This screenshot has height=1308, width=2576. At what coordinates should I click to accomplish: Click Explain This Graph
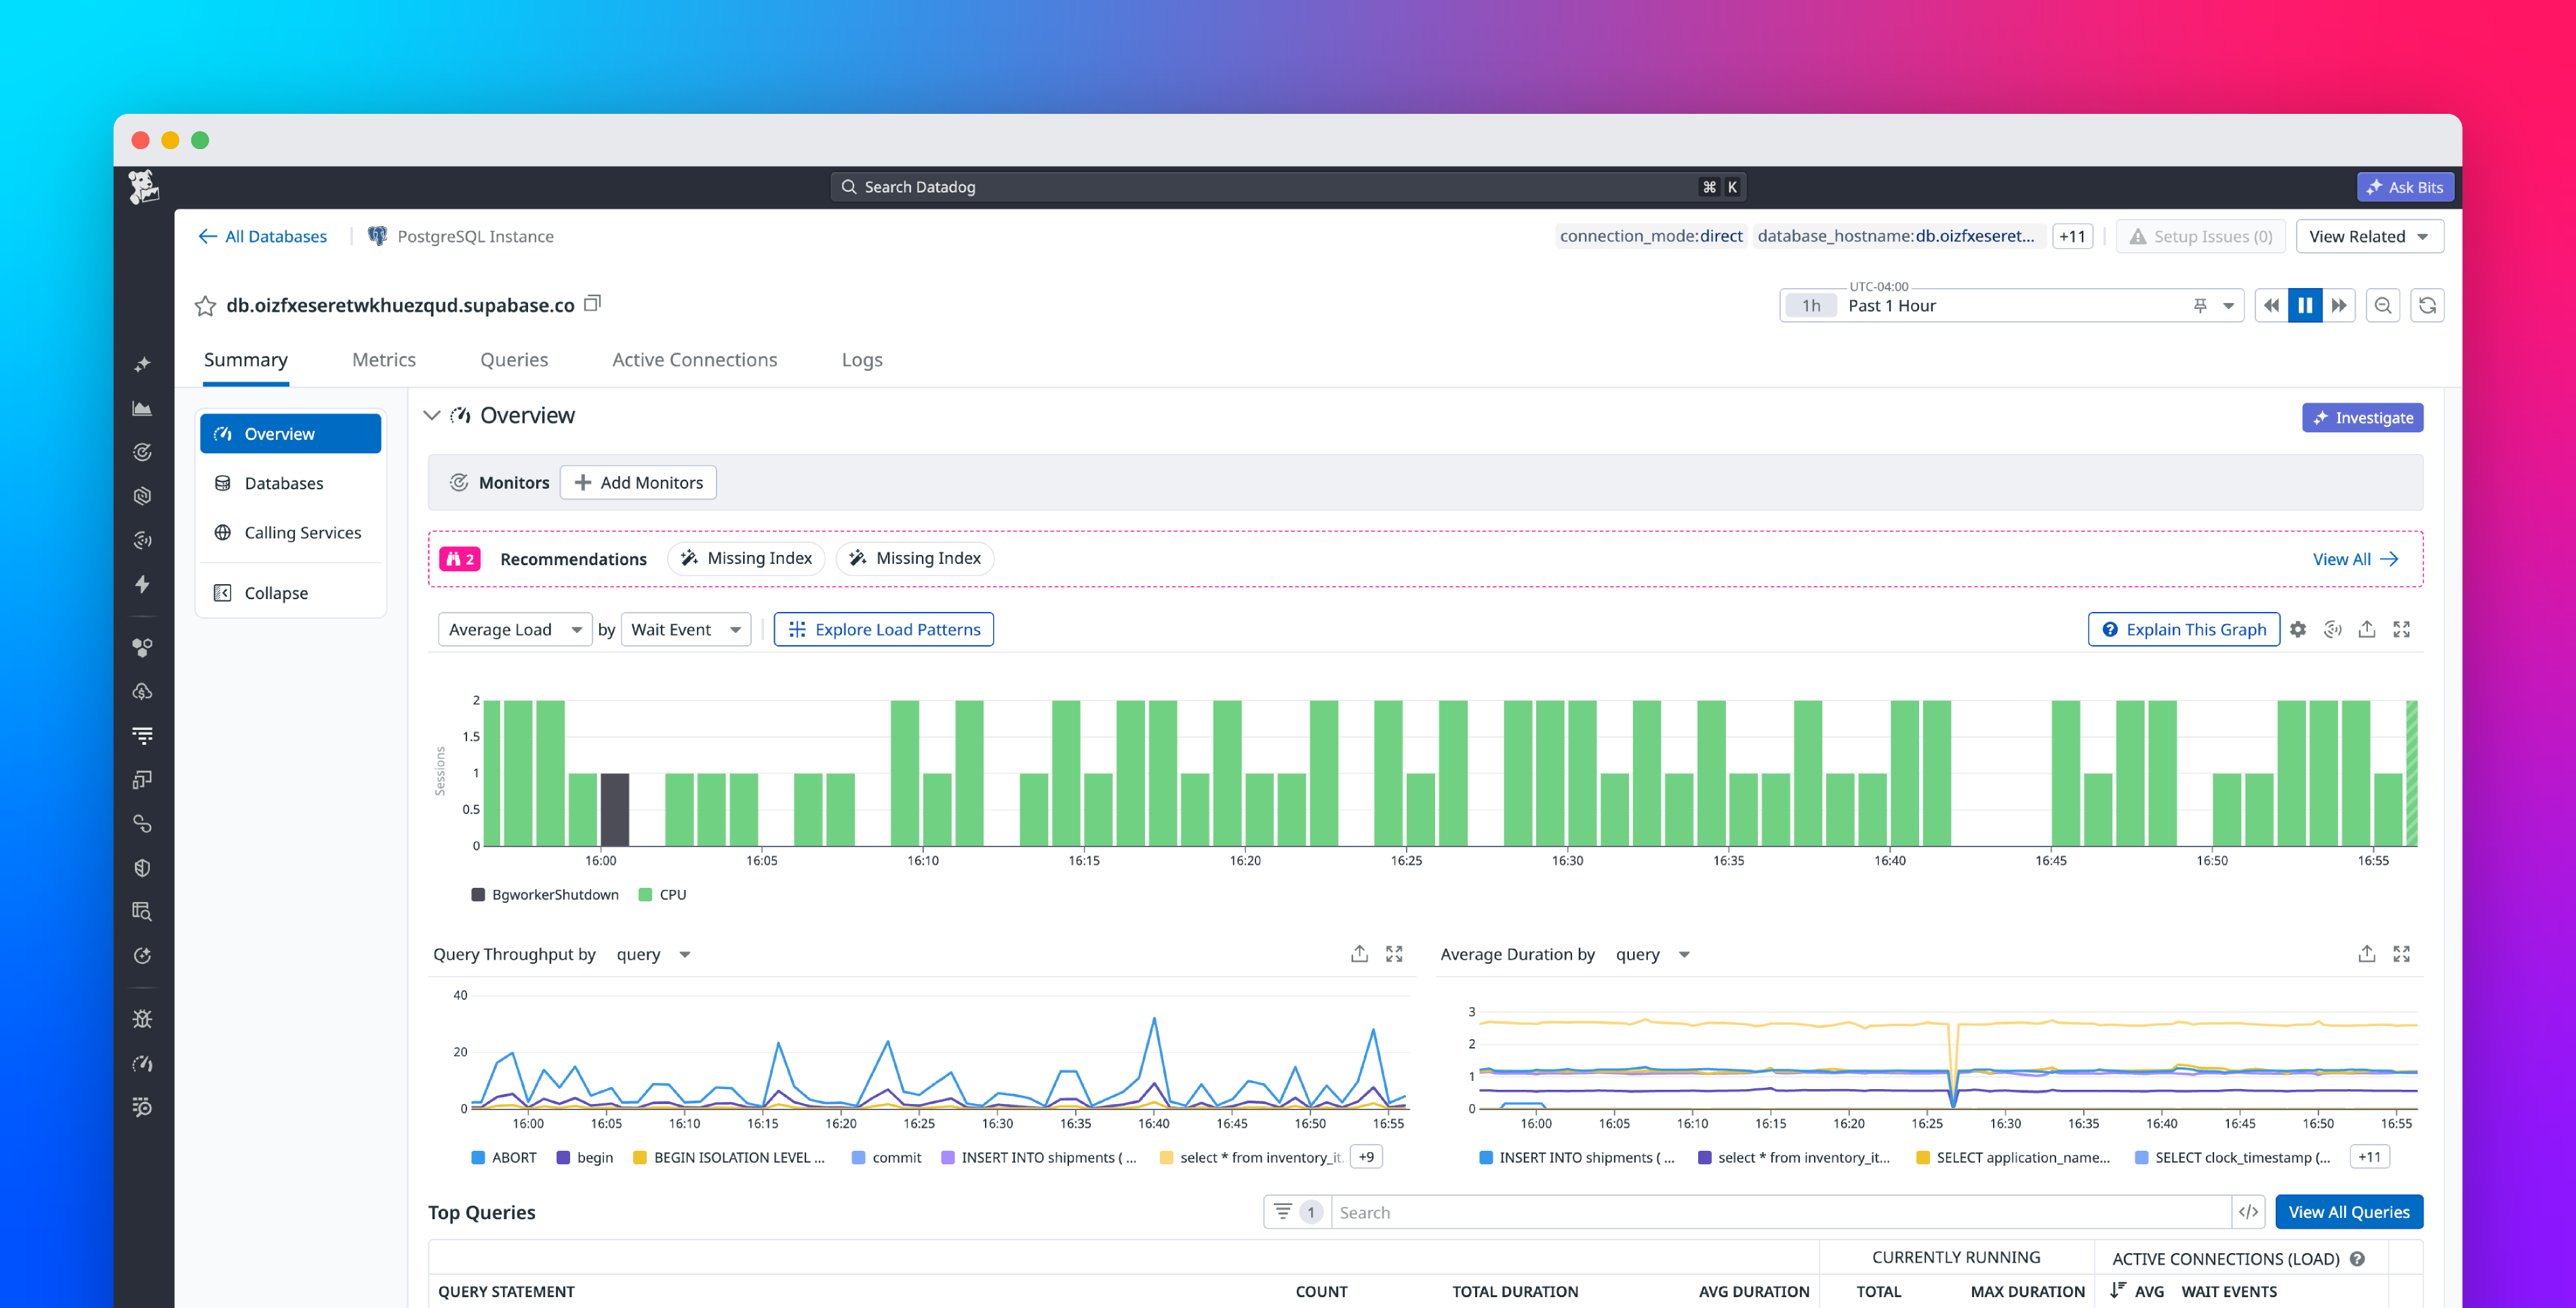(x=2184, y=630)
